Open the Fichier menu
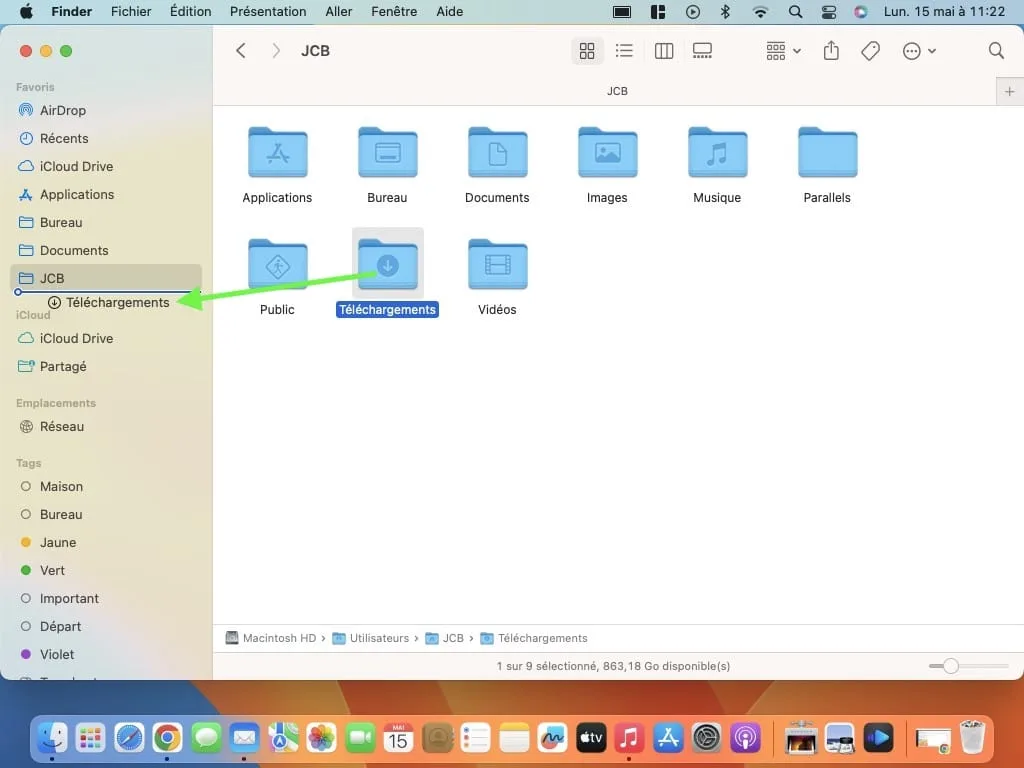Image resolution: width=1024 pixels, height=768 pixels. click(131, 11)
